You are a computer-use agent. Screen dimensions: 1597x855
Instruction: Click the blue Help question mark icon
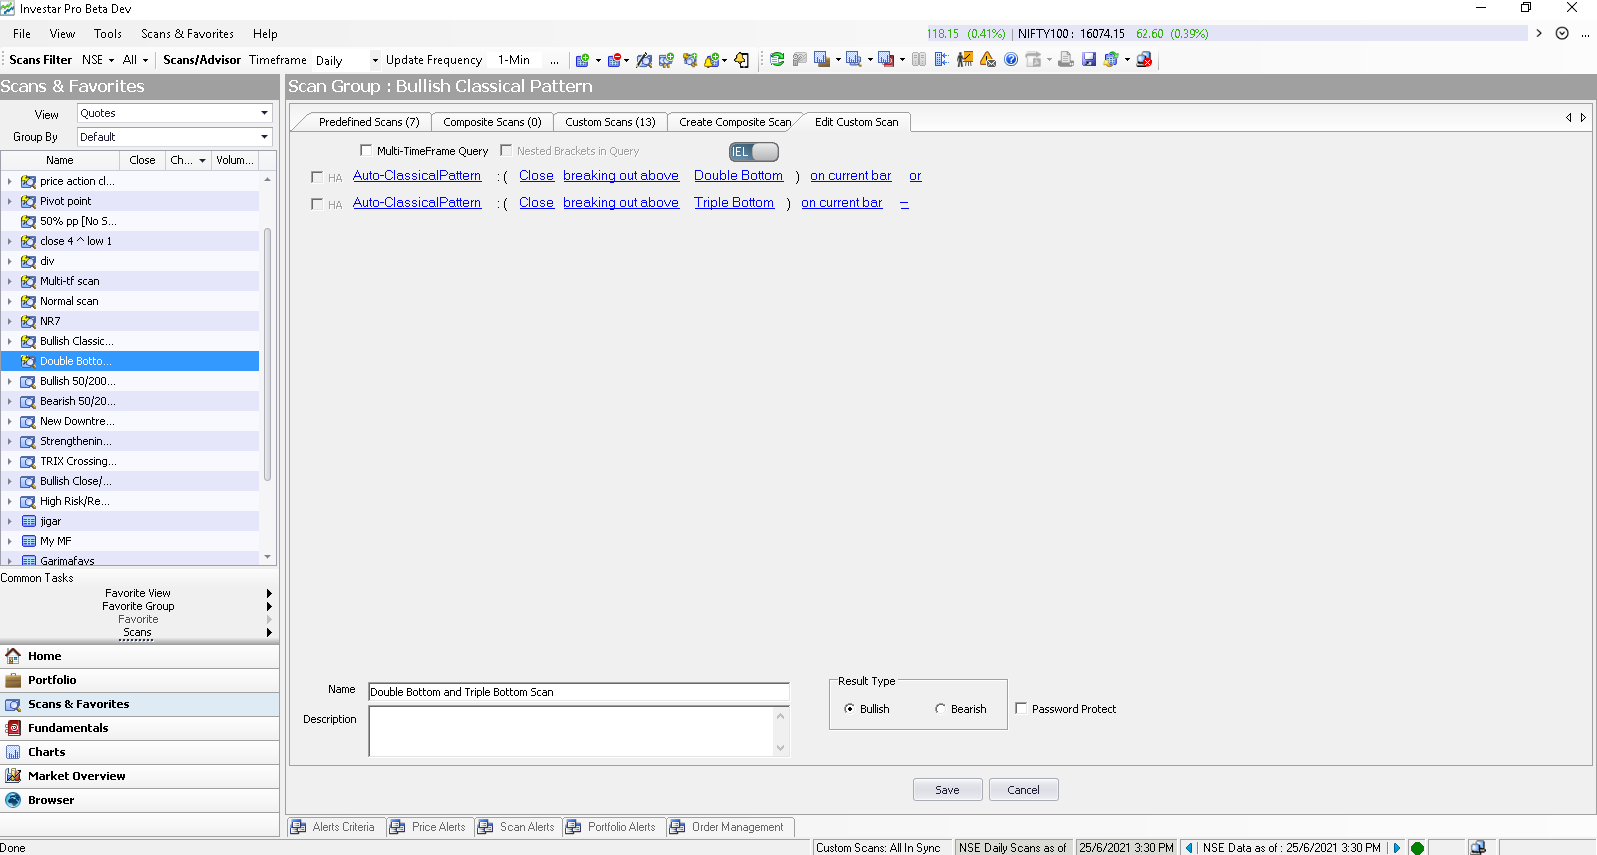pos(1011,60)
